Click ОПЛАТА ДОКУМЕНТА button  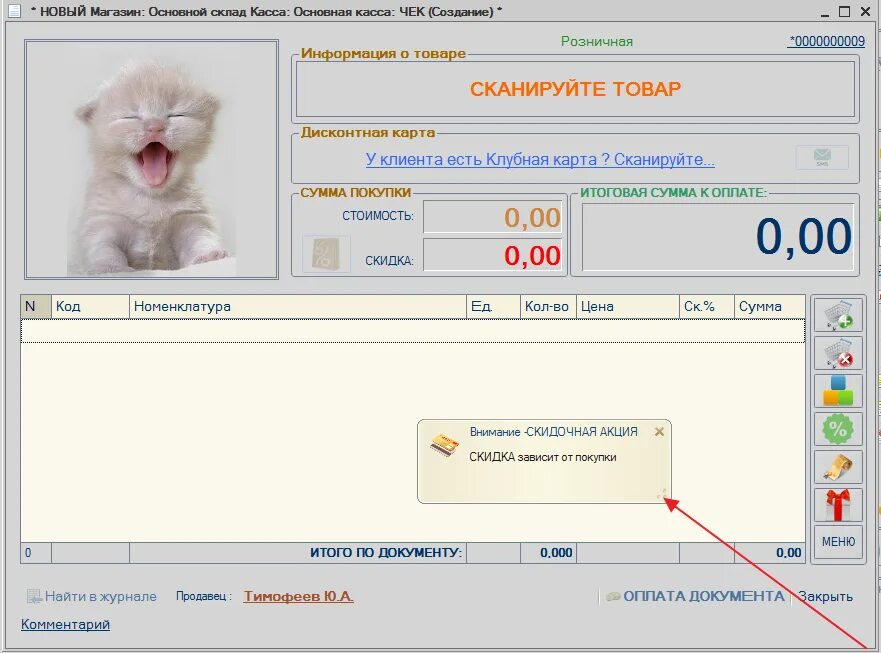pyautogui.click(x=696, y=596)
